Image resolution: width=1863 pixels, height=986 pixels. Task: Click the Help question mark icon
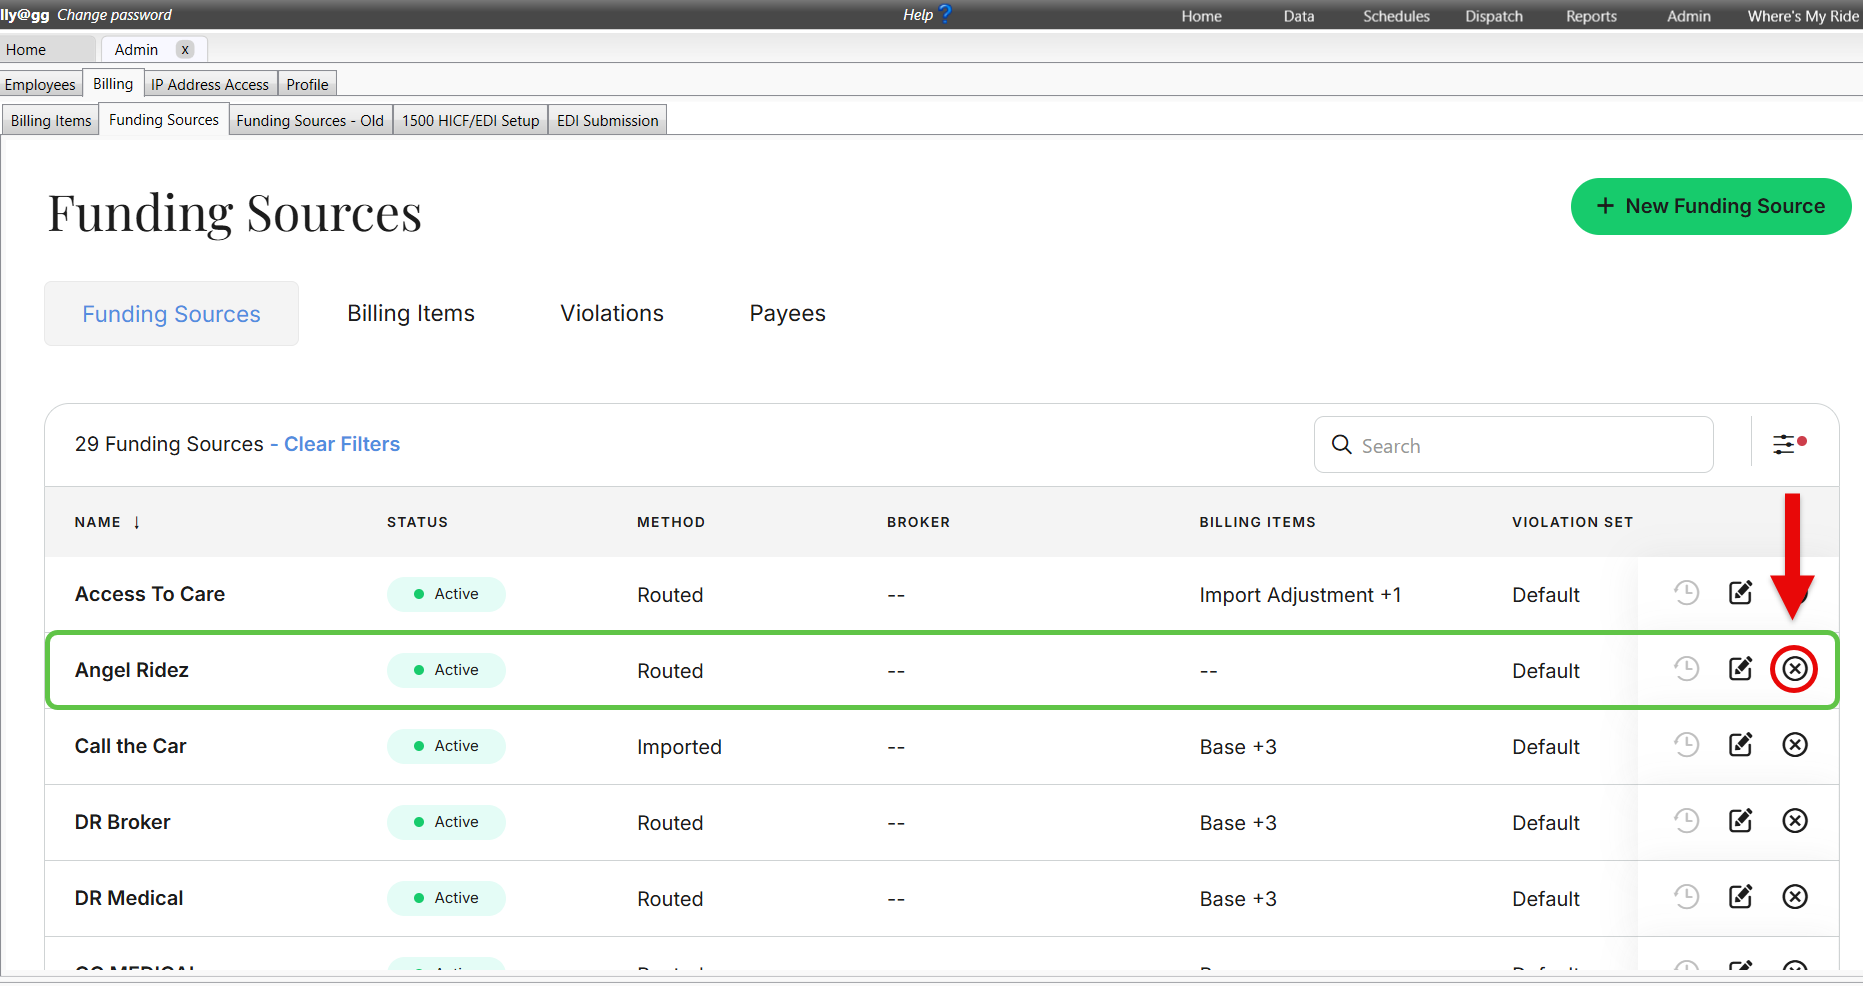(945, 14)
